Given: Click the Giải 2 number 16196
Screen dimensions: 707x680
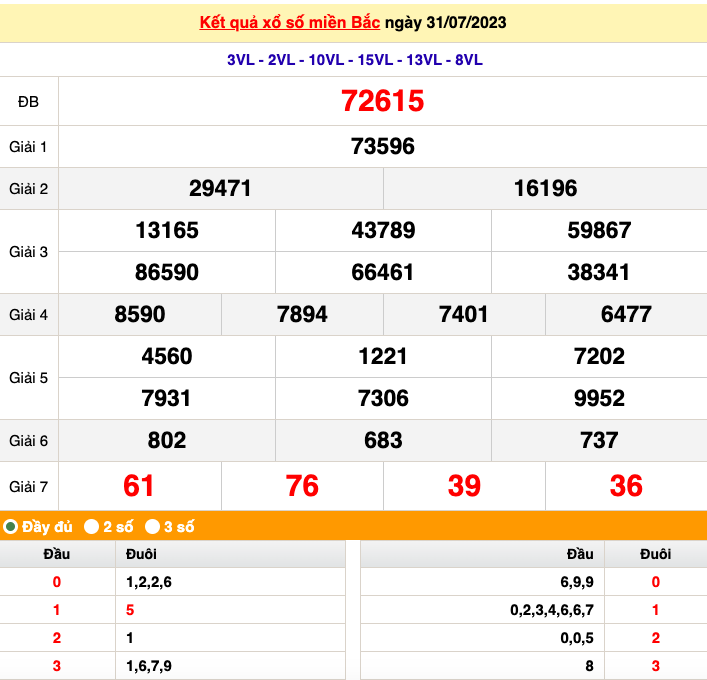Looking at the screenshot, I should pos(545,188).
